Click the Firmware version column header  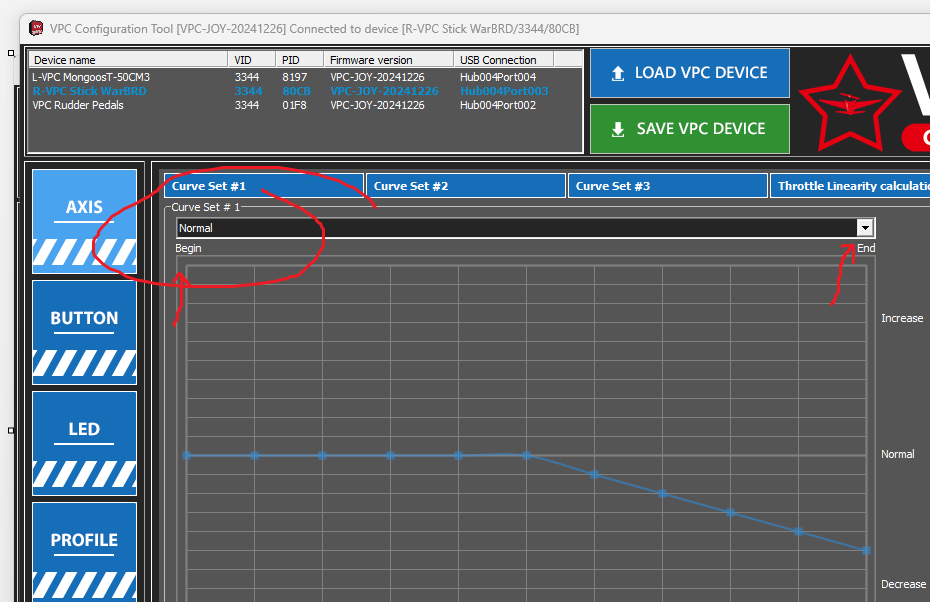388,60
